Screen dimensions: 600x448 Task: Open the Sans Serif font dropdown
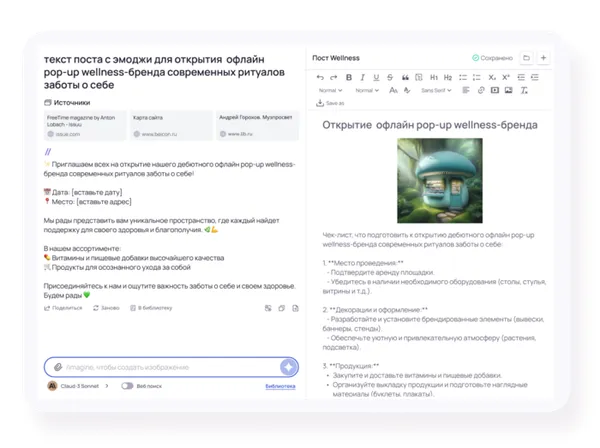pos(436,90)
